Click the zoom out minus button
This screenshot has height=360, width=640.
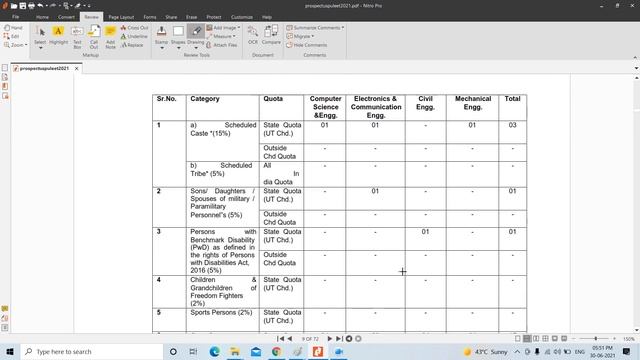(x=573, y=339)
